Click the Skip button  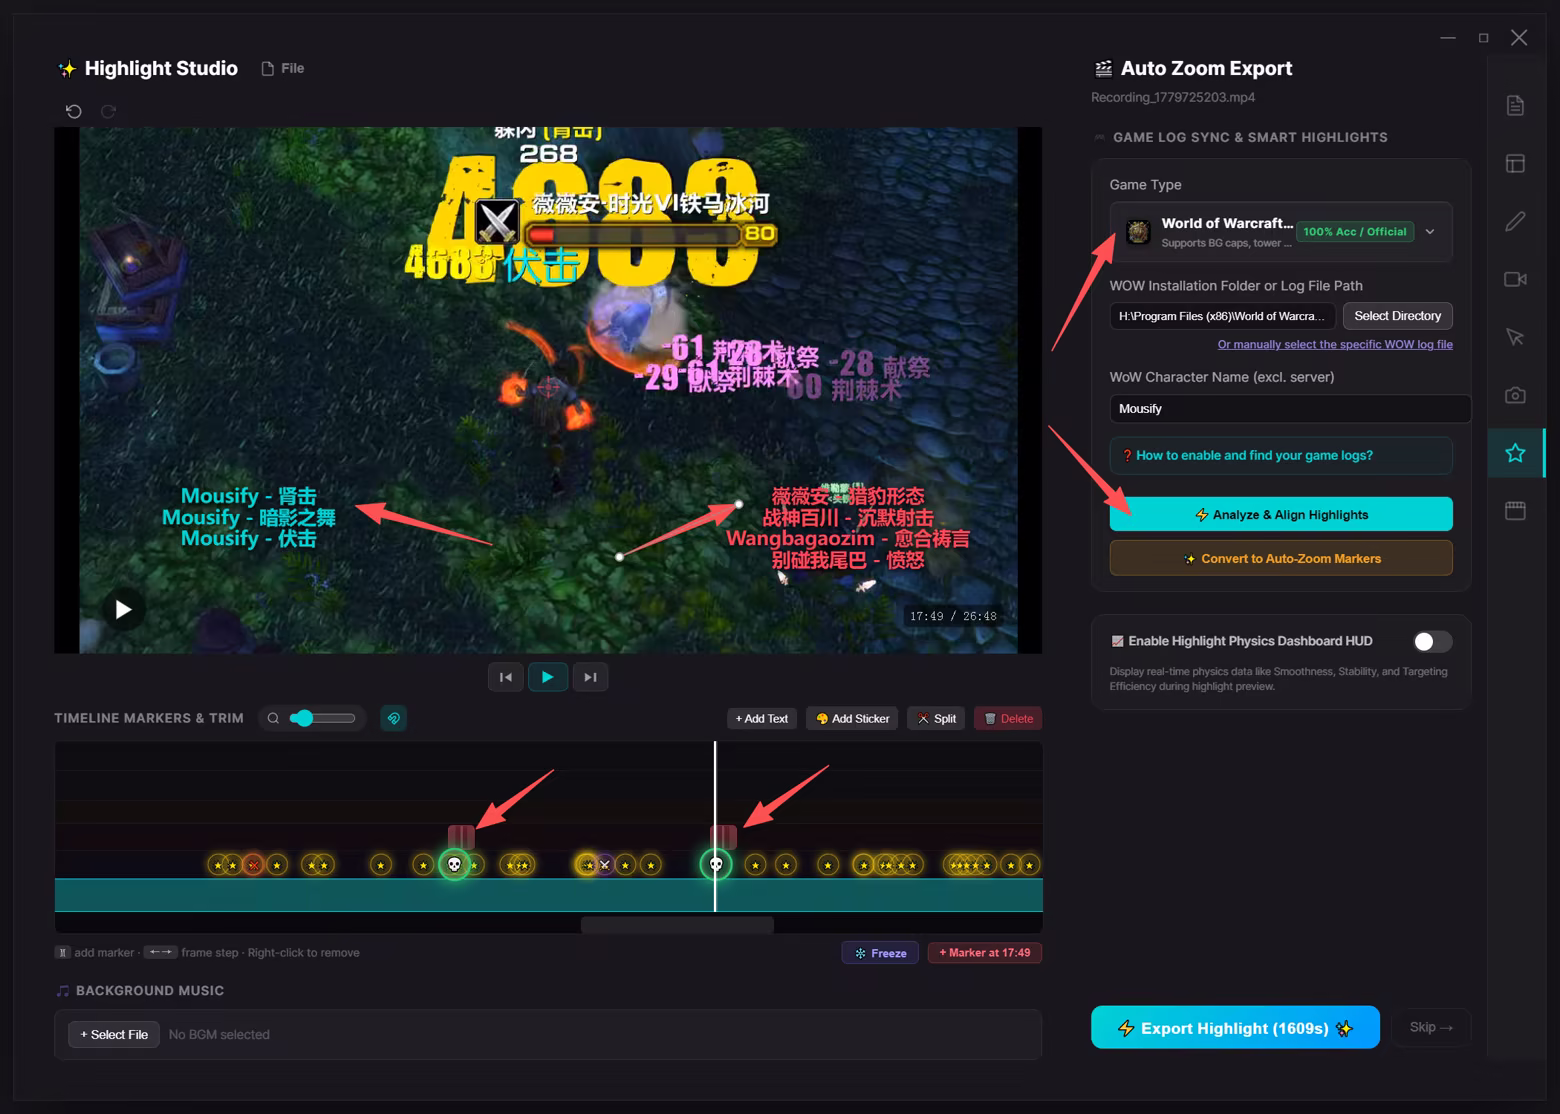point(1431,1027)
